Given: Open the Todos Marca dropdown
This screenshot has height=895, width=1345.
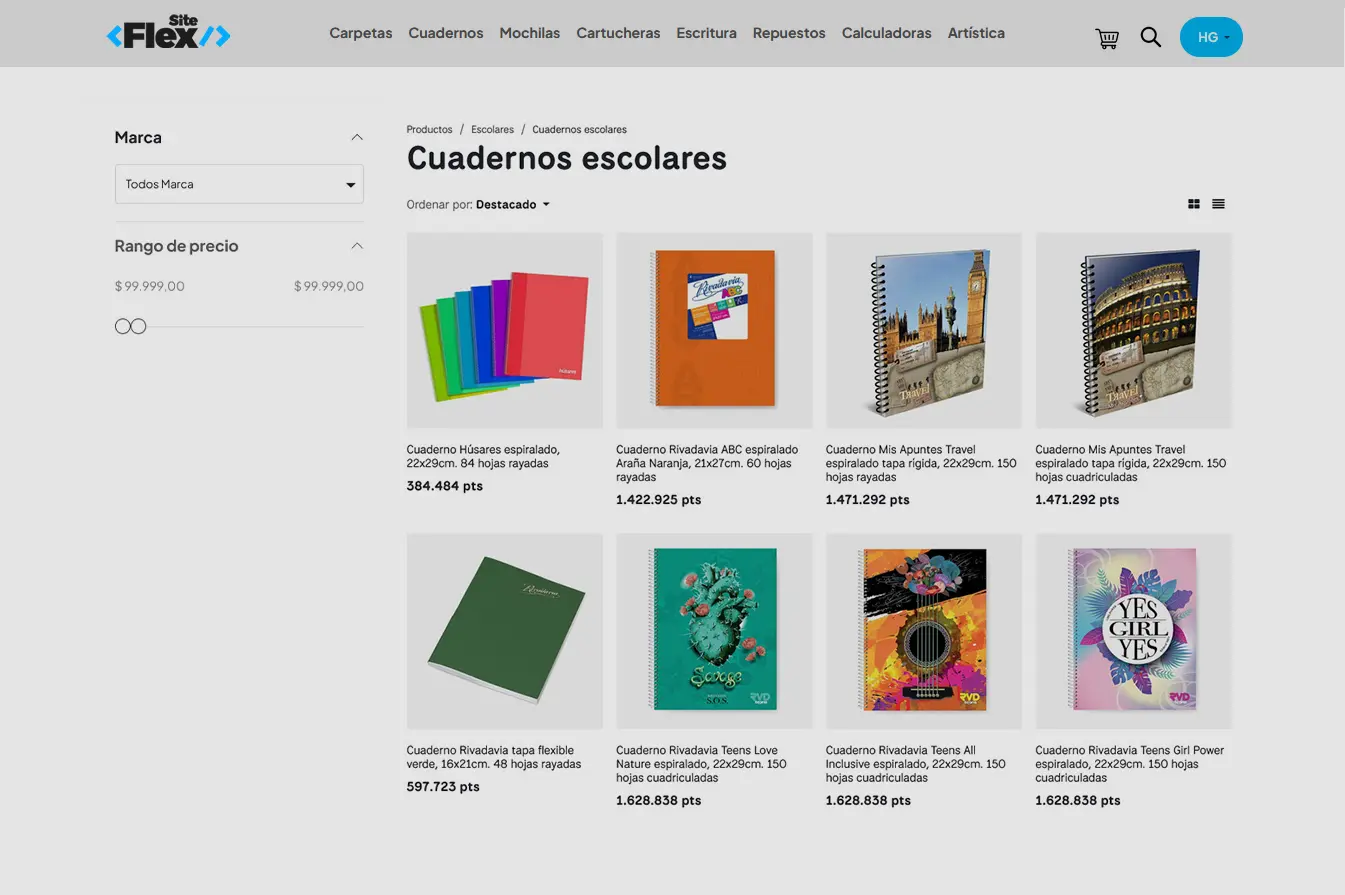Looking at the screenshot, I should (x=239, y=184).
